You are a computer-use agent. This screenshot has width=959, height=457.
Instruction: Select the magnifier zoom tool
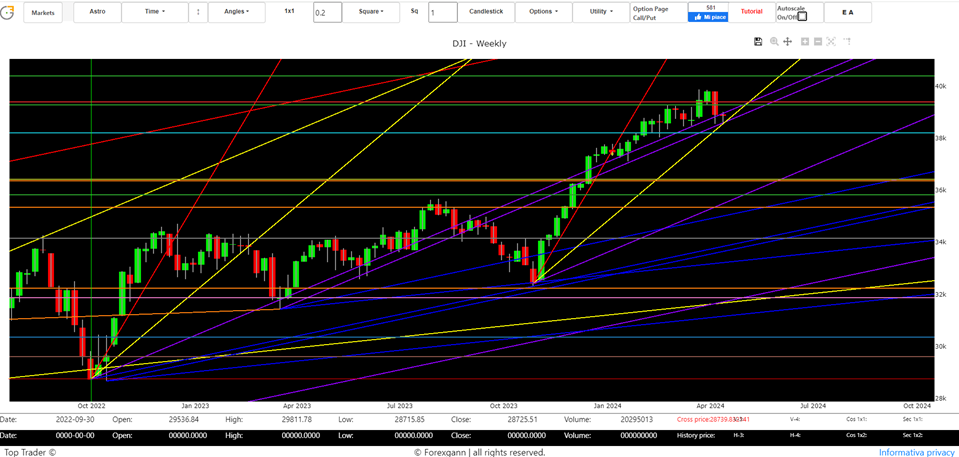pos(773,41)
